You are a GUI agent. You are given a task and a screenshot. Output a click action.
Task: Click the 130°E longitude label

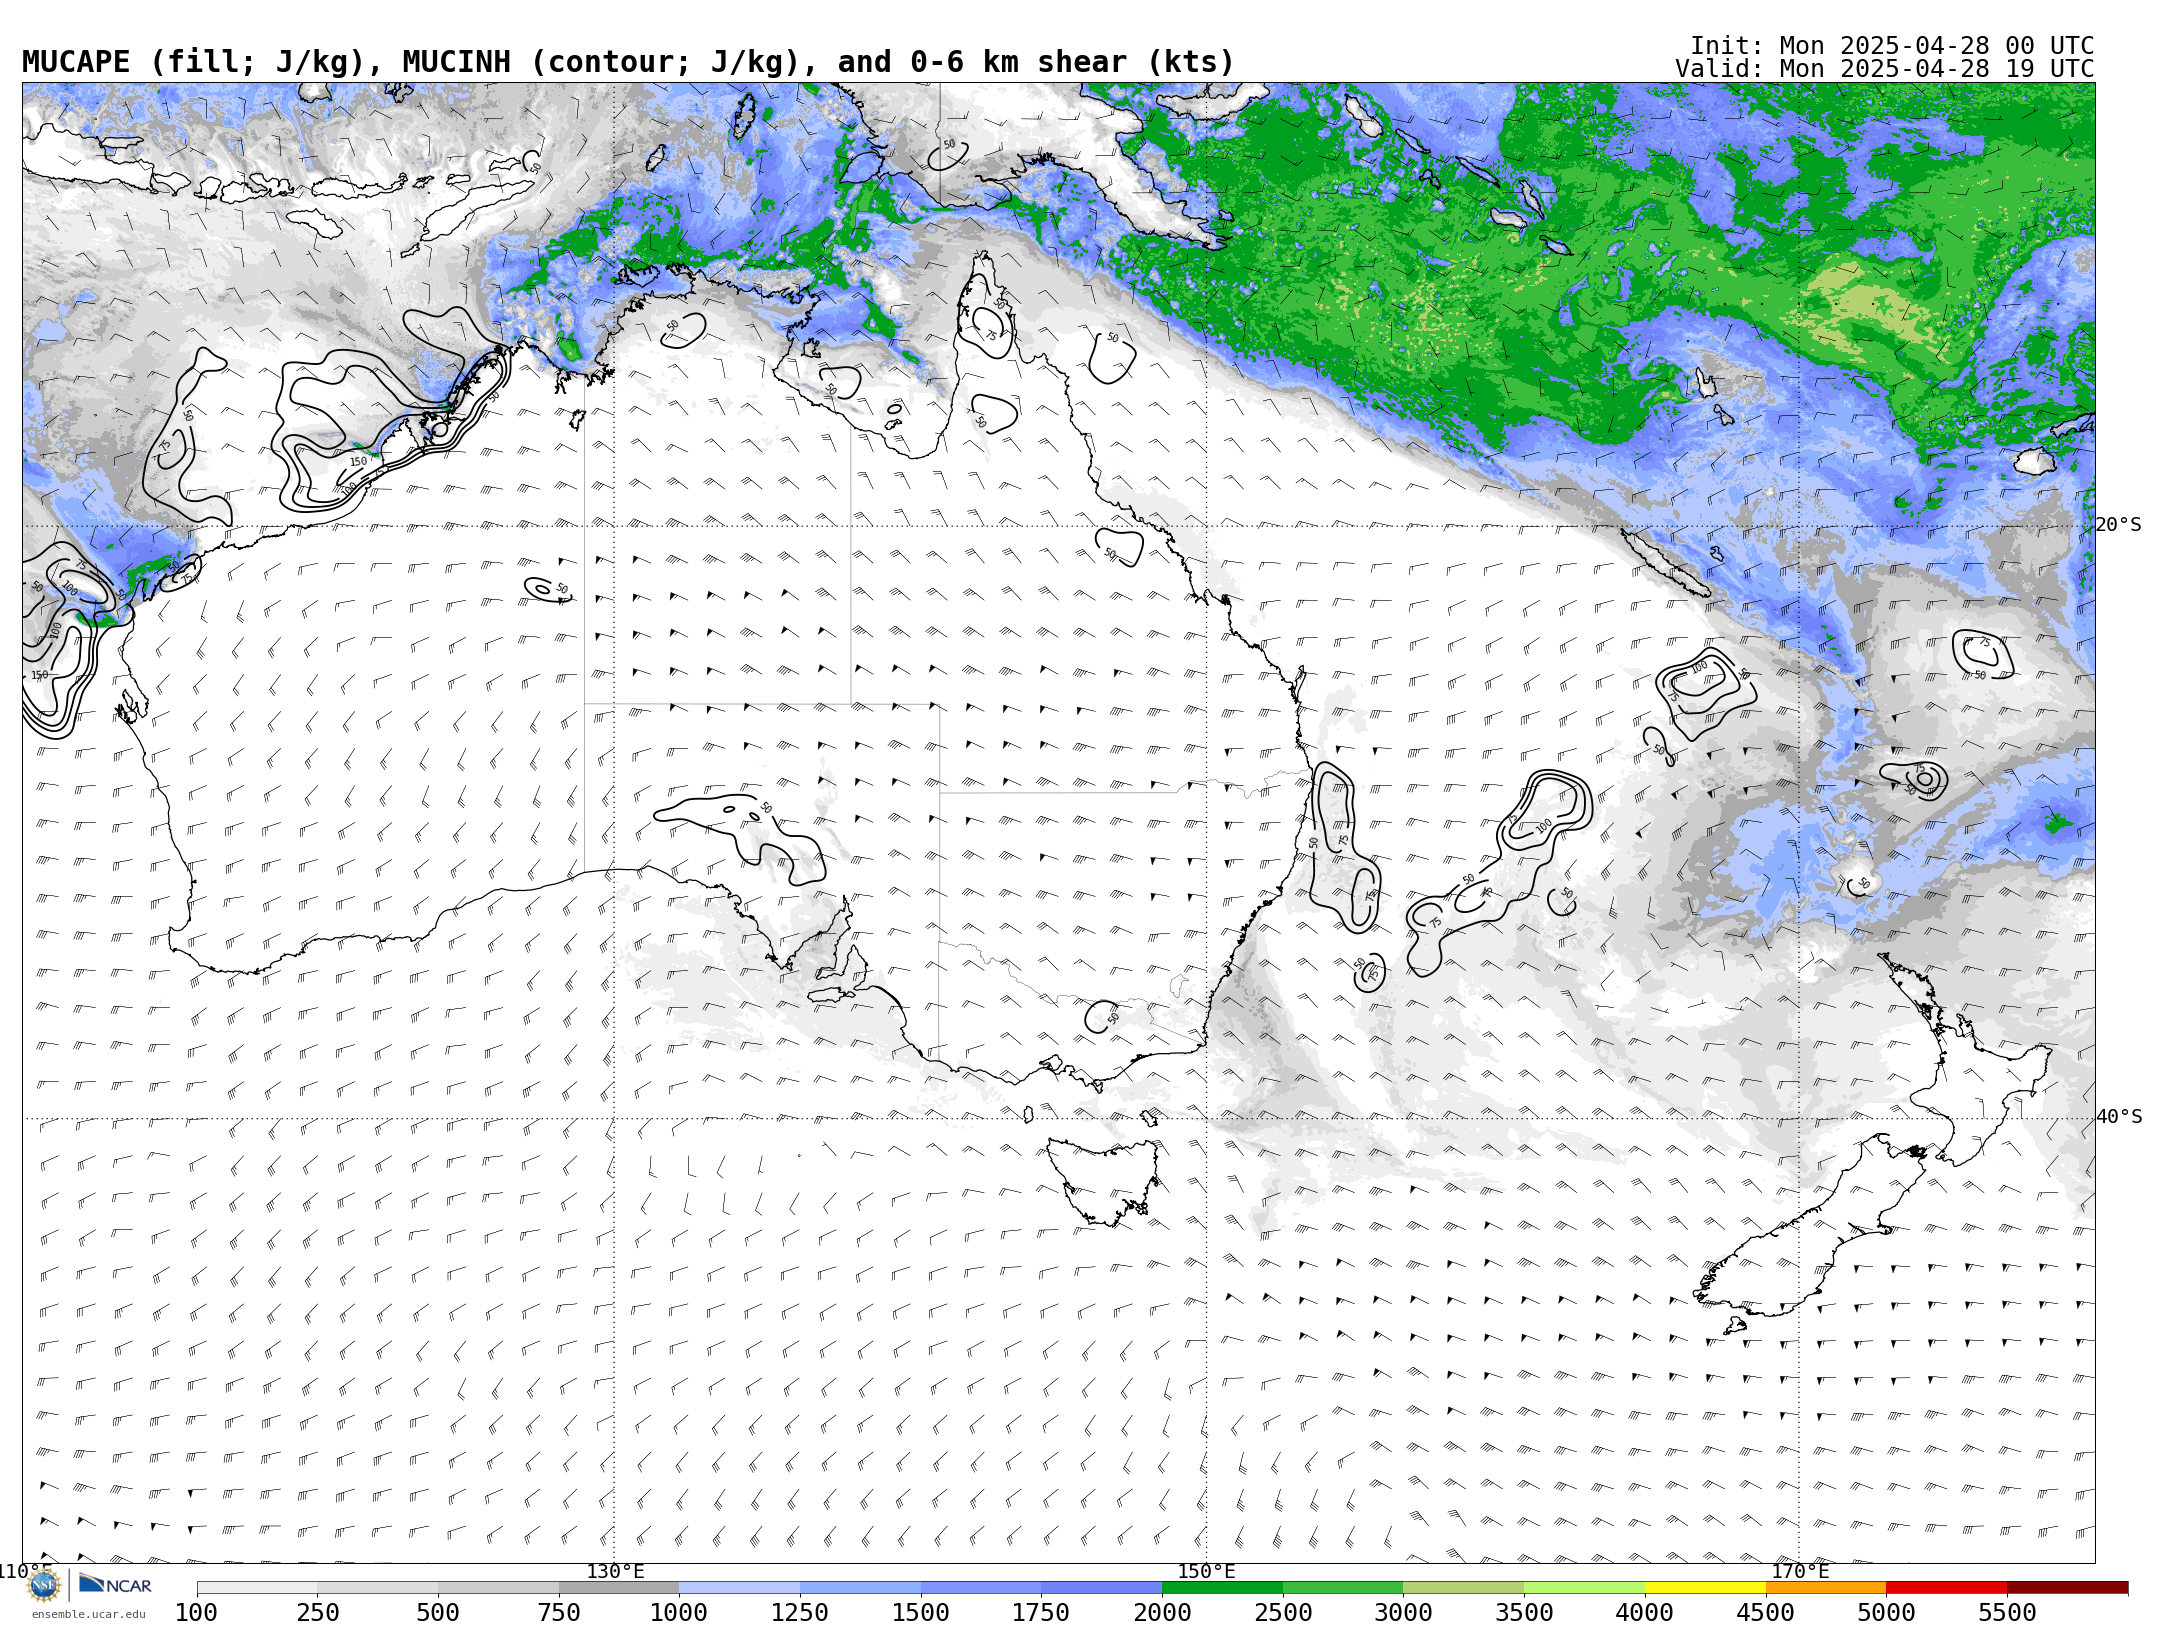(x=615, y=1572)
